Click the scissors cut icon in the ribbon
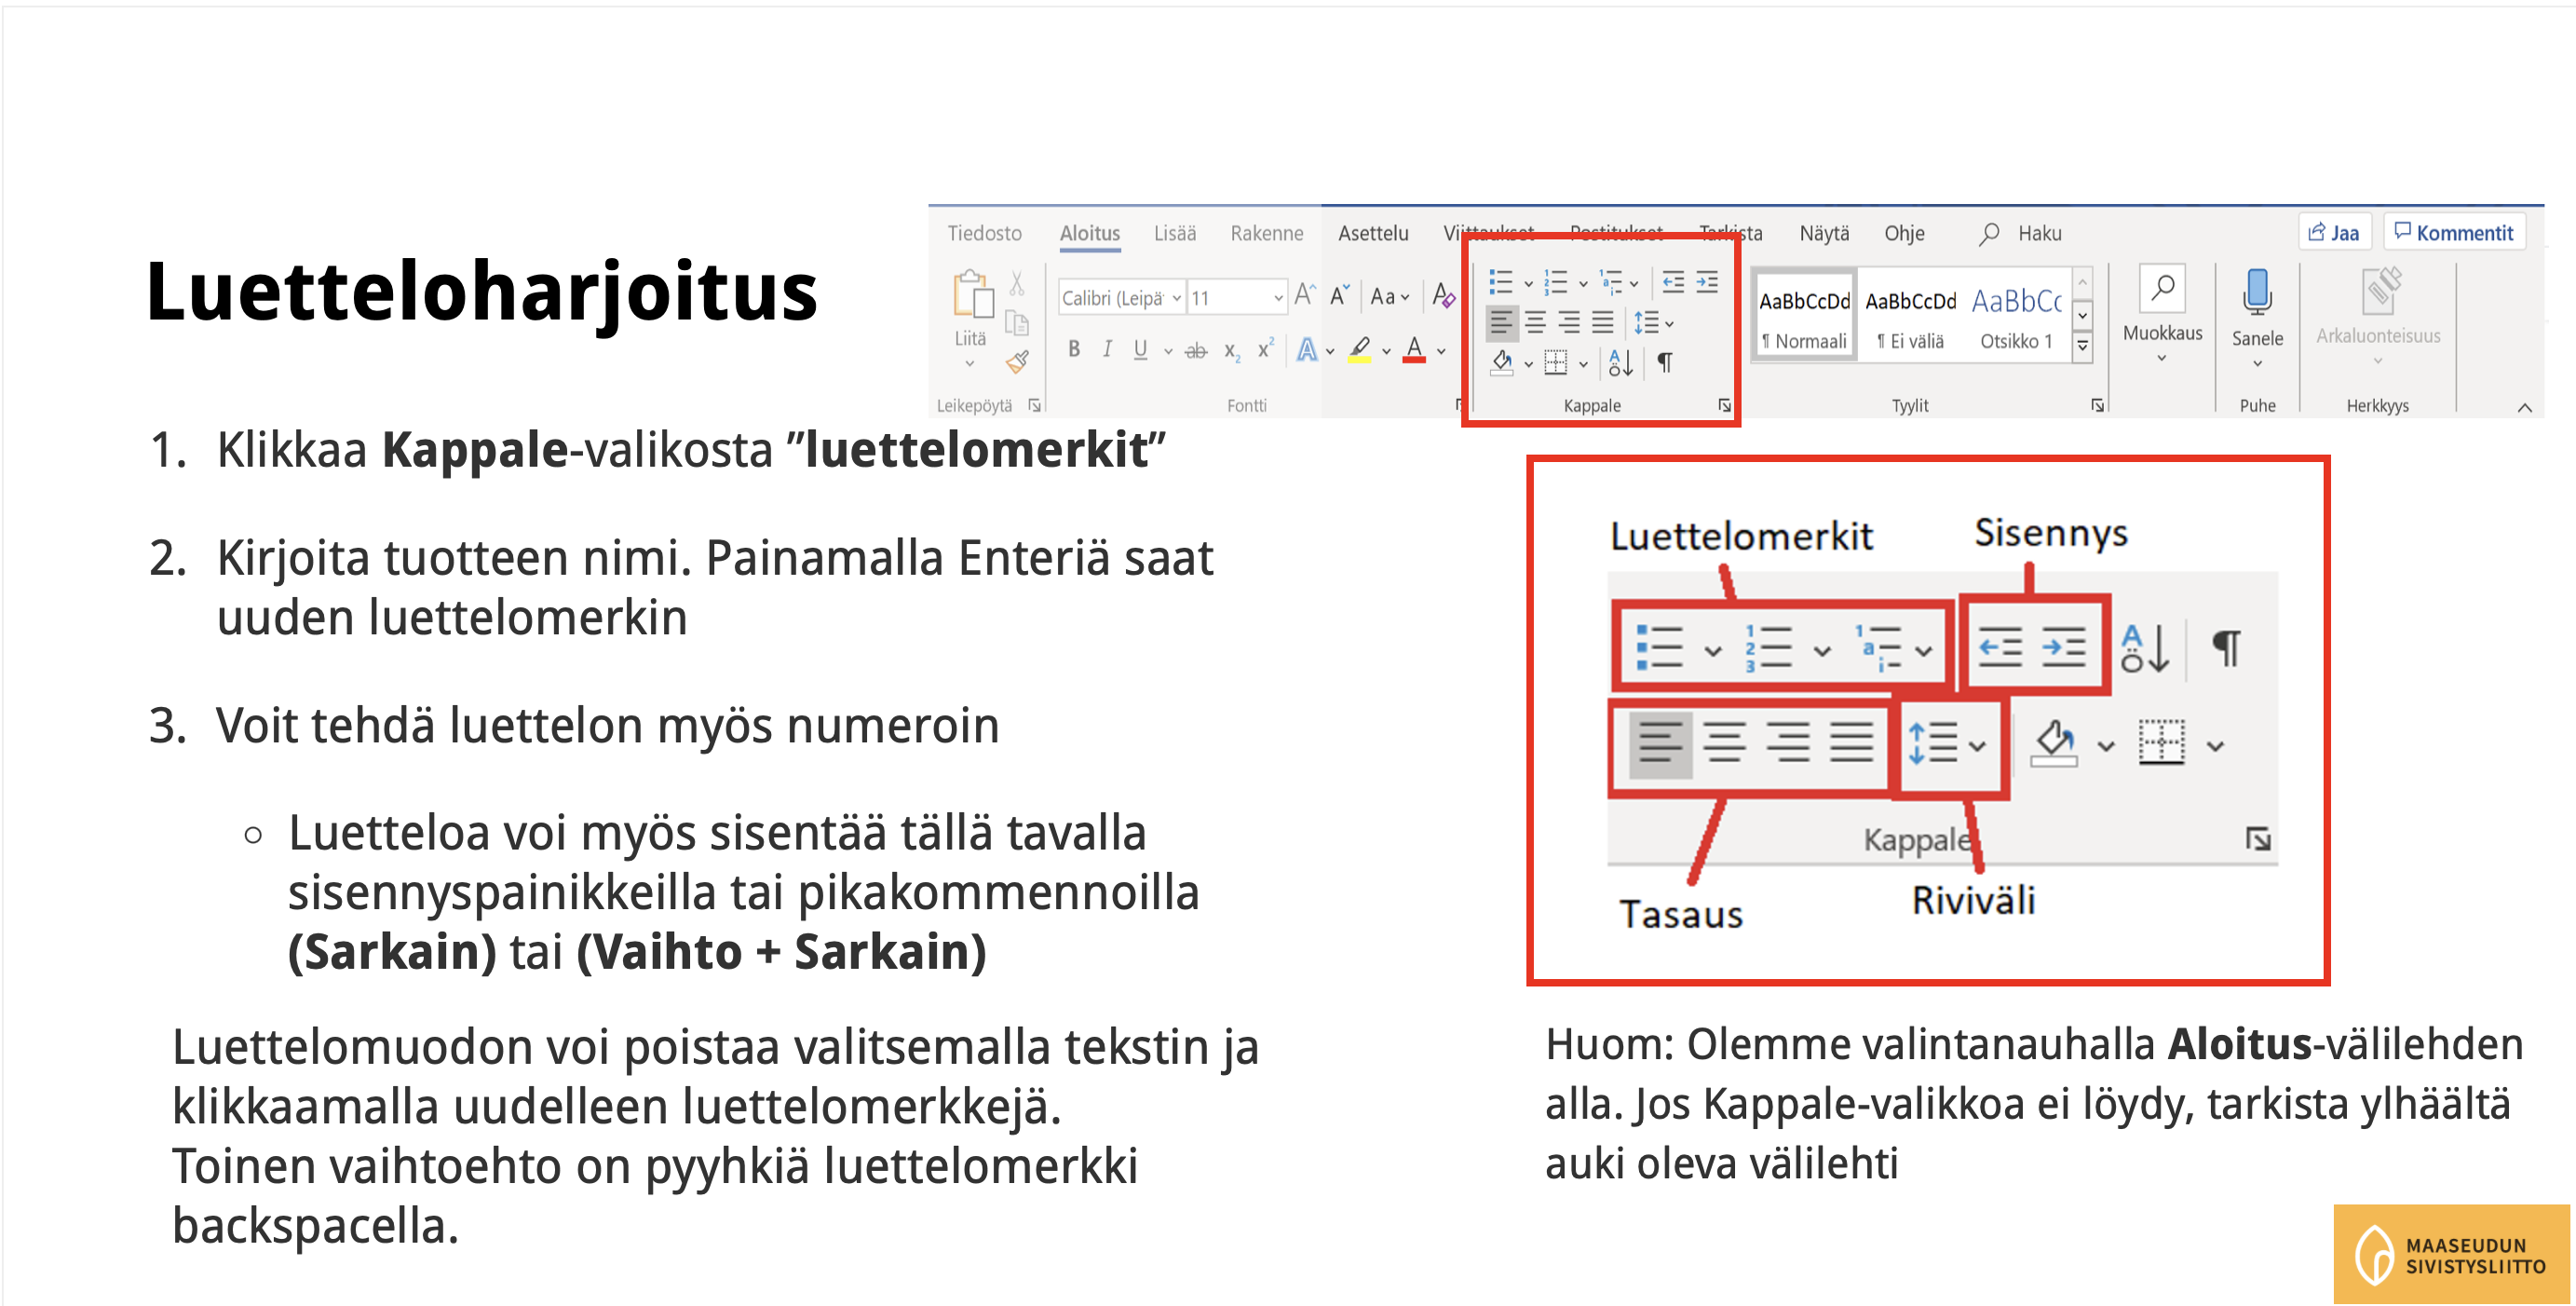Viewport: 2576px width, 1306px height. (1017, 284)
